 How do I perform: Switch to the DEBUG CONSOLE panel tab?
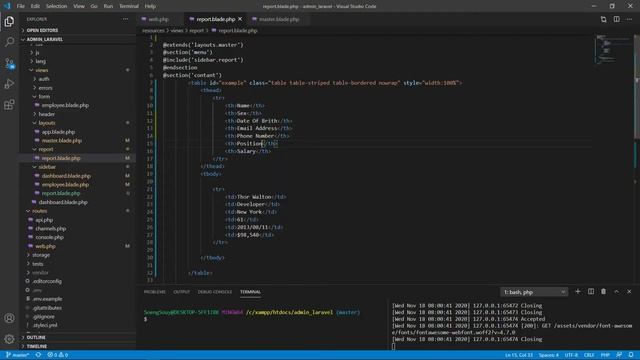point(215,292)
